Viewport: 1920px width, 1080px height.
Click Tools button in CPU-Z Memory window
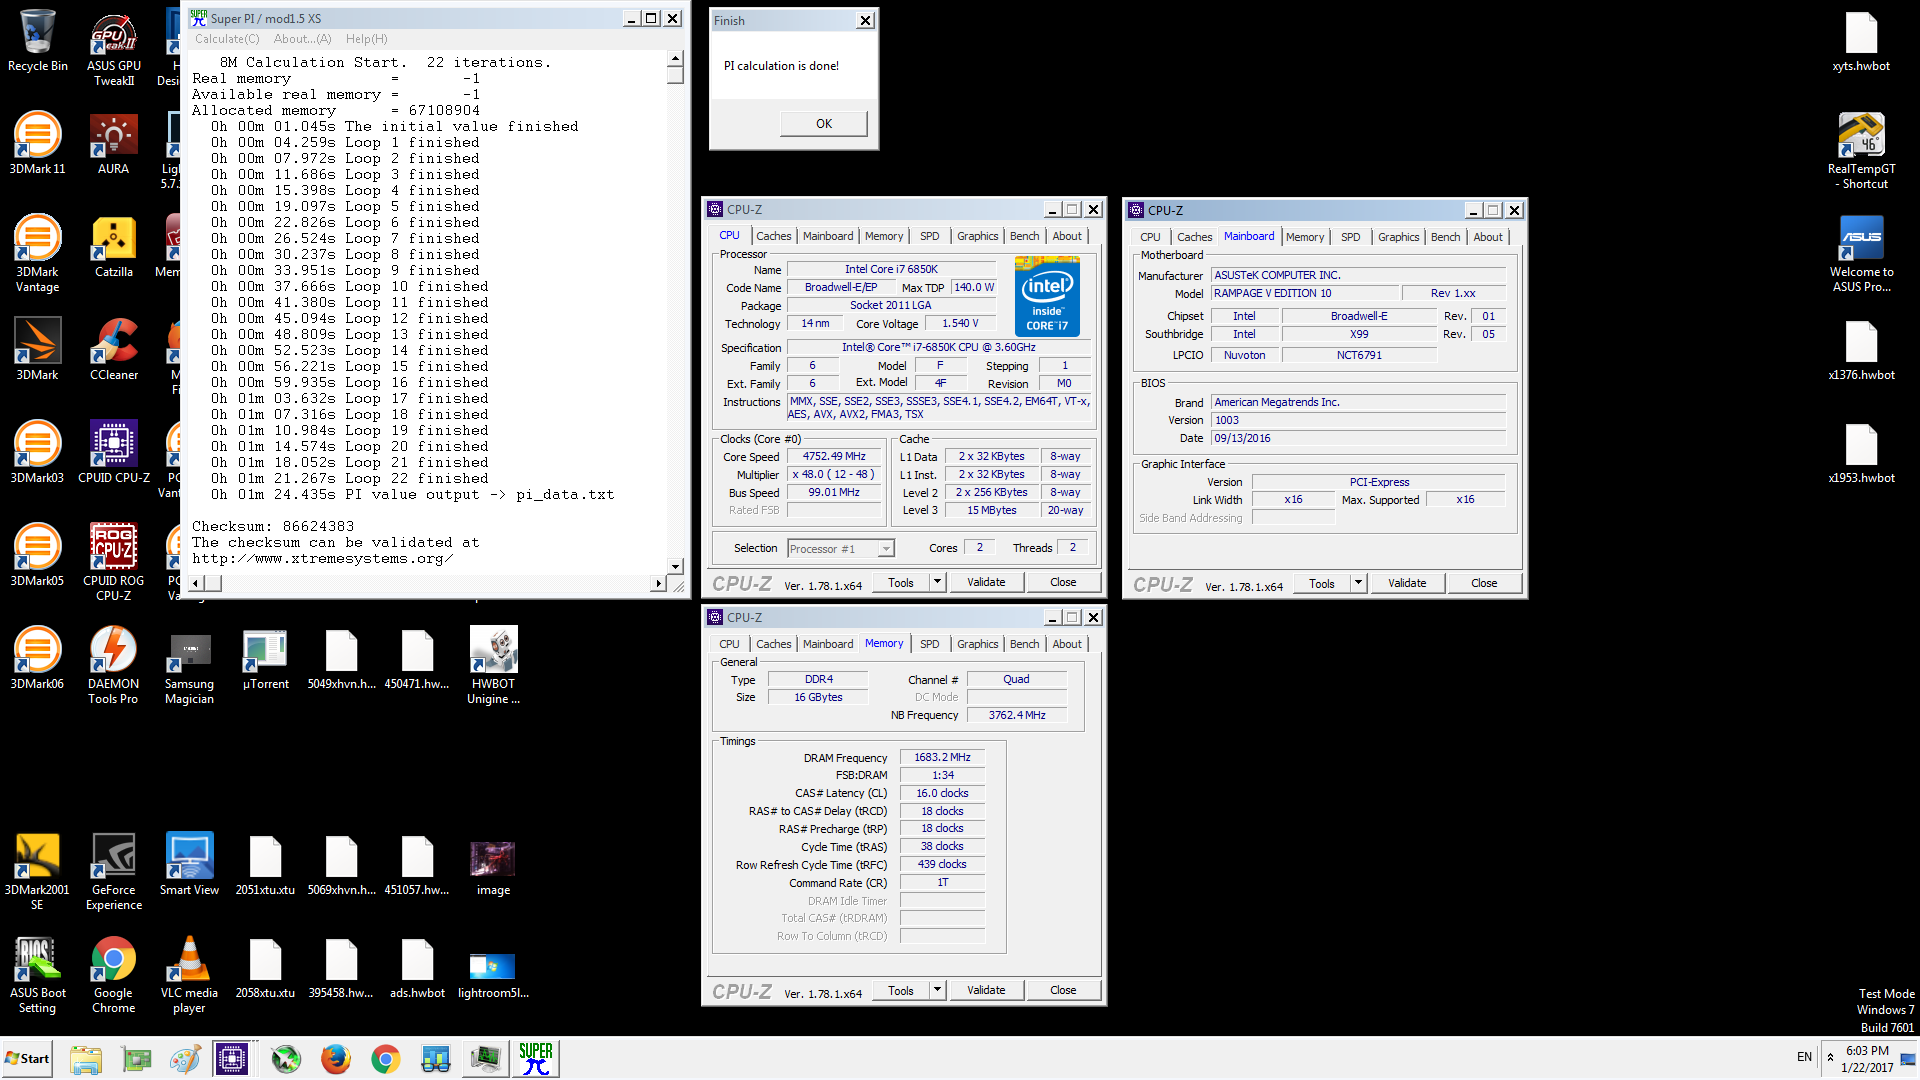(x=900, y=990)
